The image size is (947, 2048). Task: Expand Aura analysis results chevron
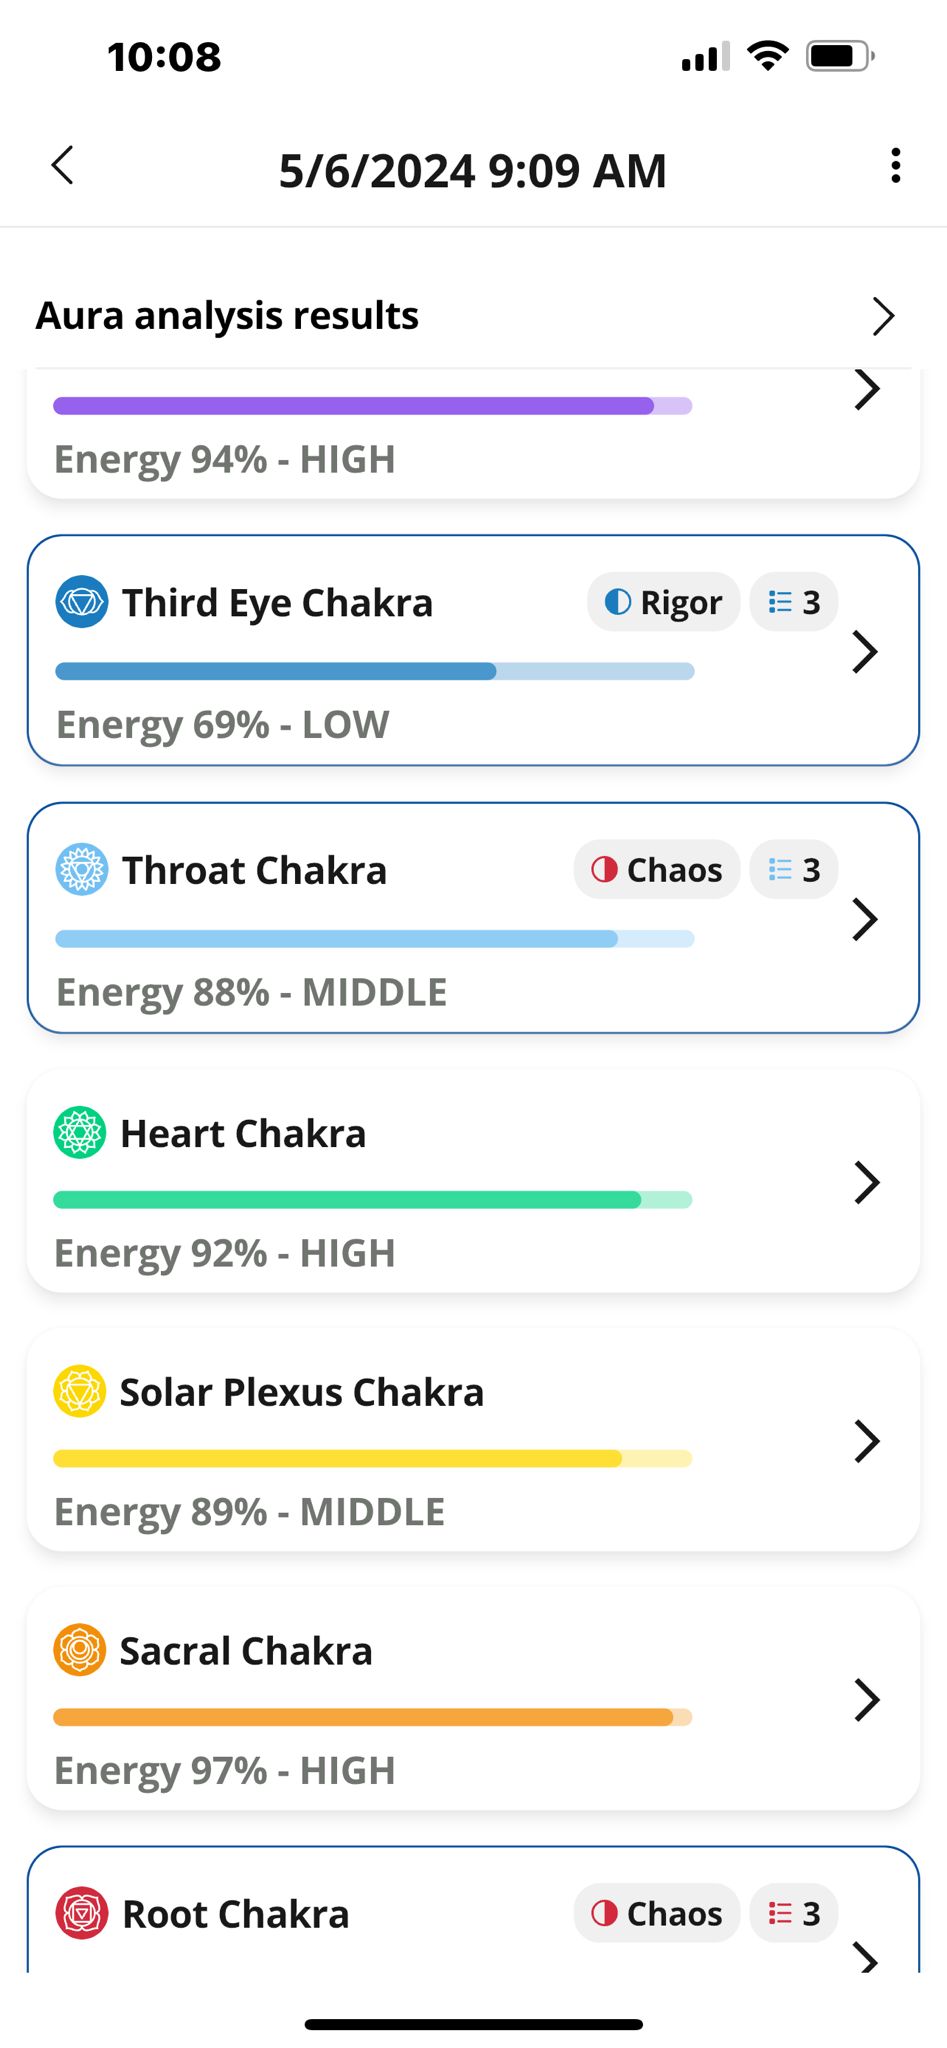(882, 316)
